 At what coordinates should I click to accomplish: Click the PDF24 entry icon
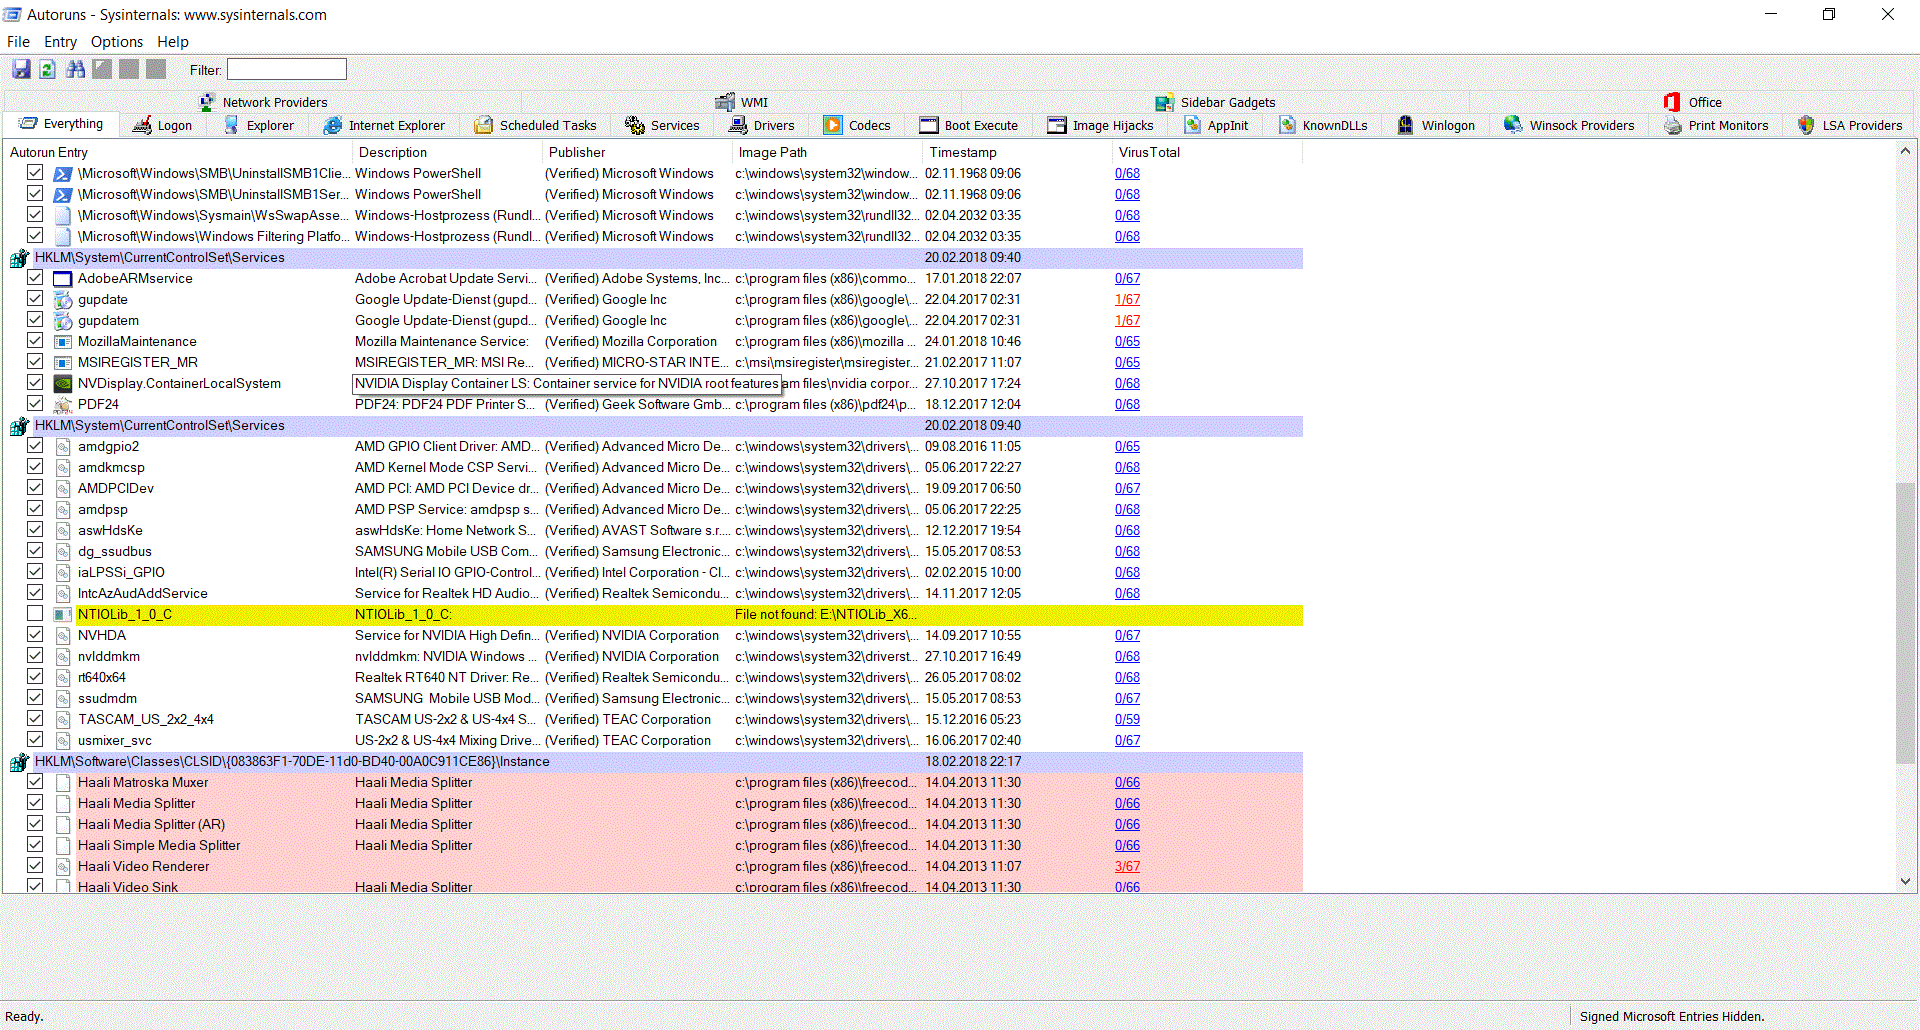click(x=63, y=404)
